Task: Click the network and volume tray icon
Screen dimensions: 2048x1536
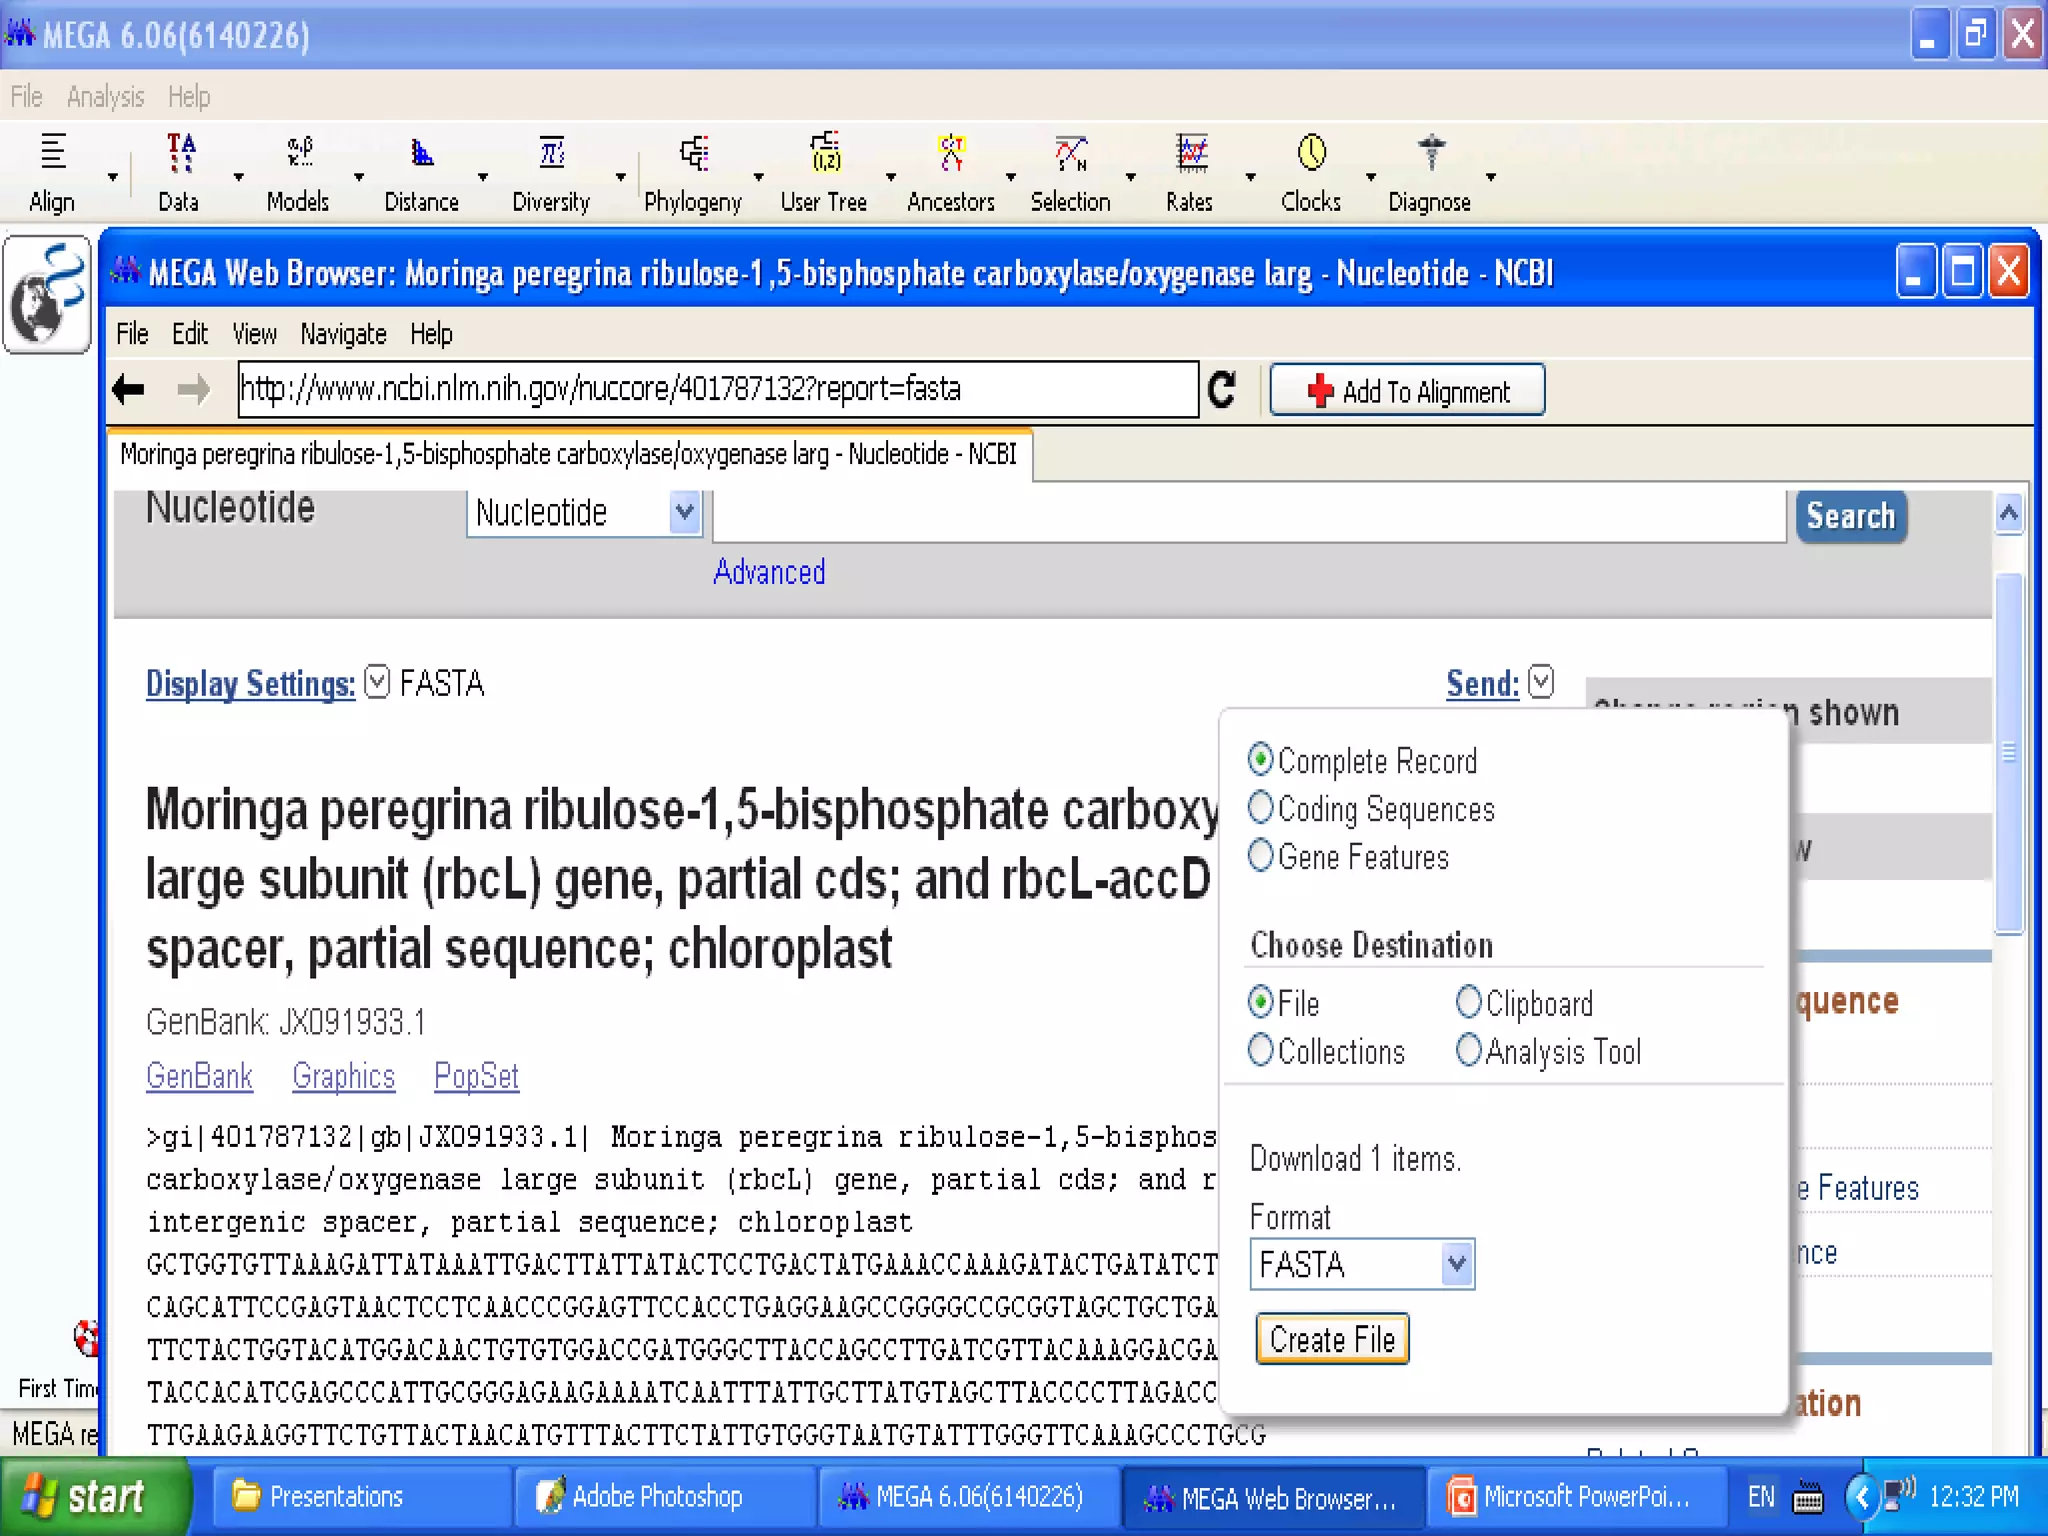Action: click(1899, 1495)
